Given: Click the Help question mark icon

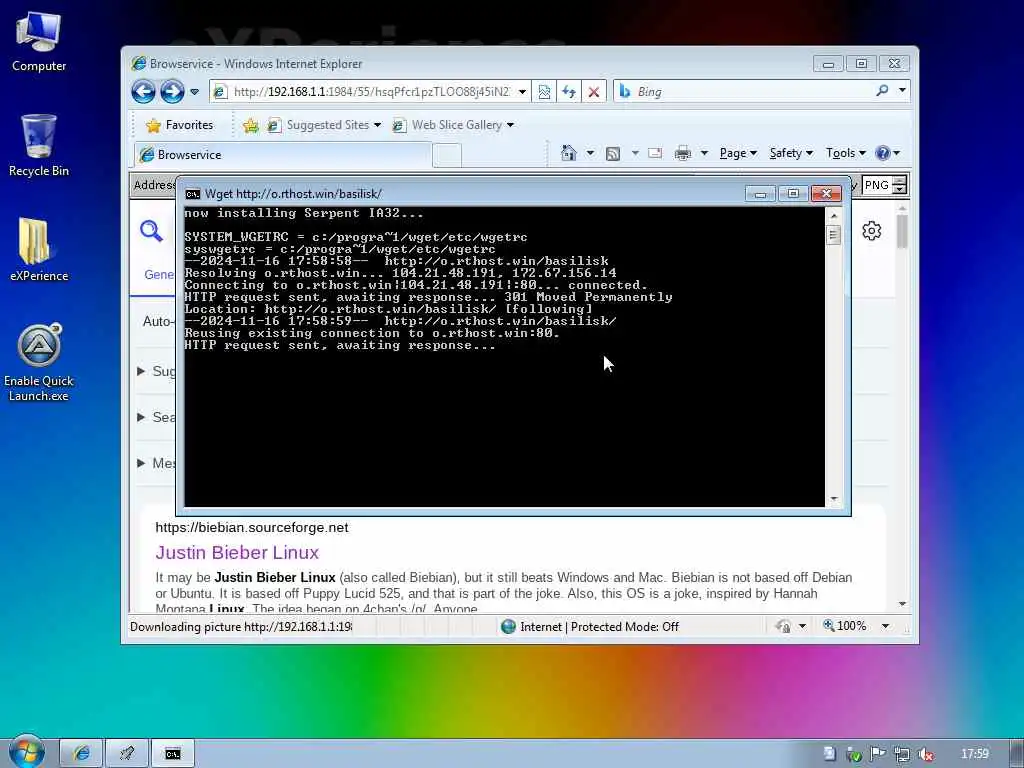Looking at the screenshot, I should [x=882, y=153].
